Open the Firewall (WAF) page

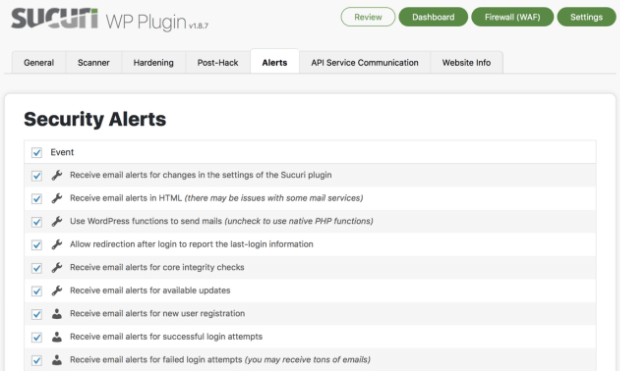[512, 17]
